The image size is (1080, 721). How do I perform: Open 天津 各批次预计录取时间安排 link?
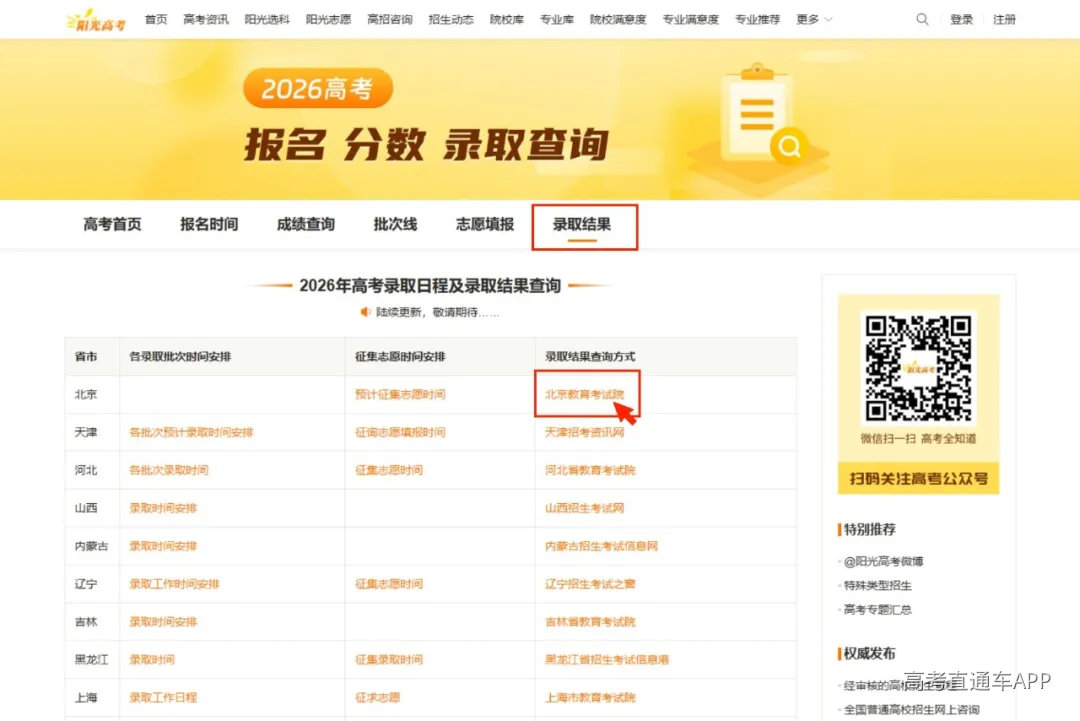click(x=191, y=432)
